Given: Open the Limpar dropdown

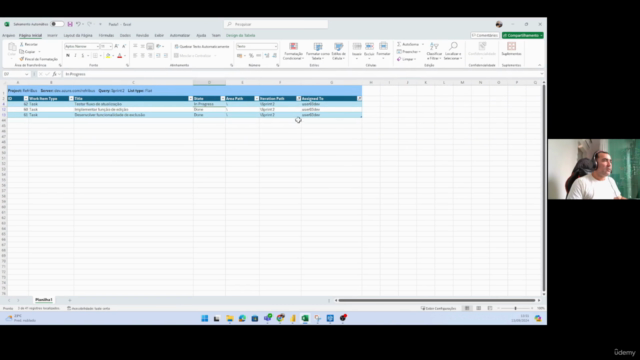Looking at the screenshot, I should pos(406,59).
